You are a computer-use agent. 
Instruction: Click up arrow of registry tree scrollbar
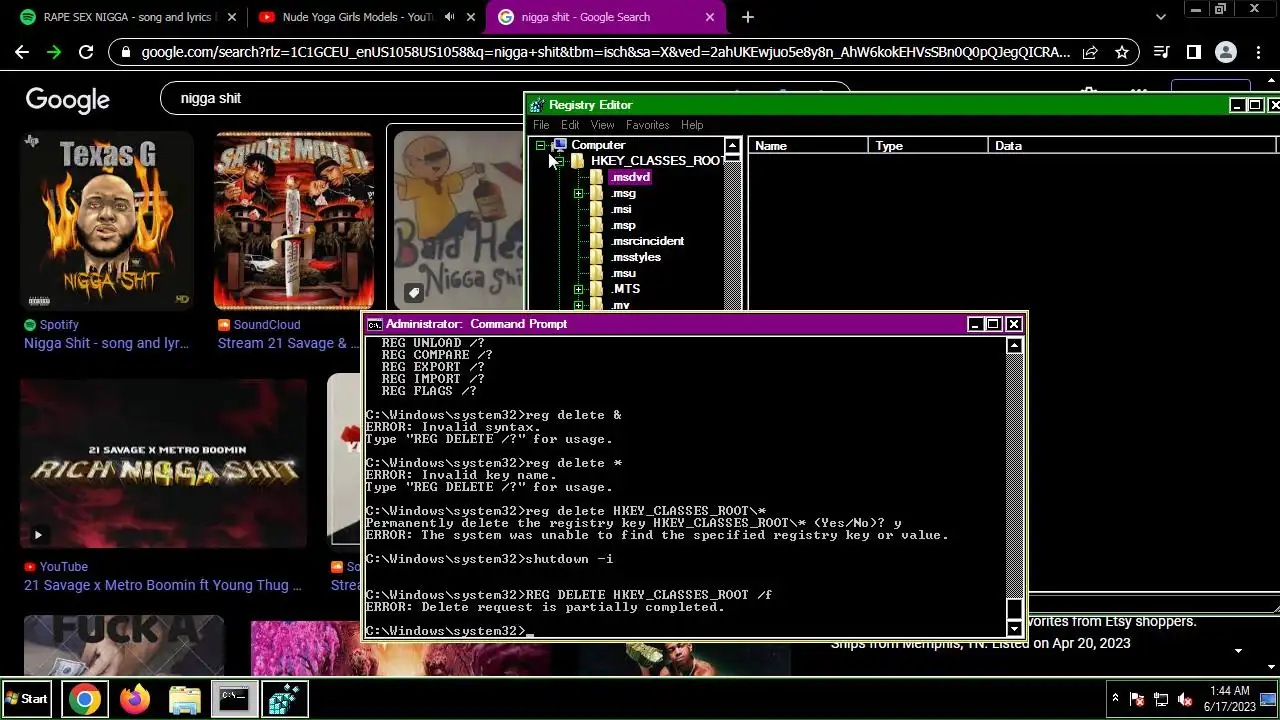coord(732,146)
